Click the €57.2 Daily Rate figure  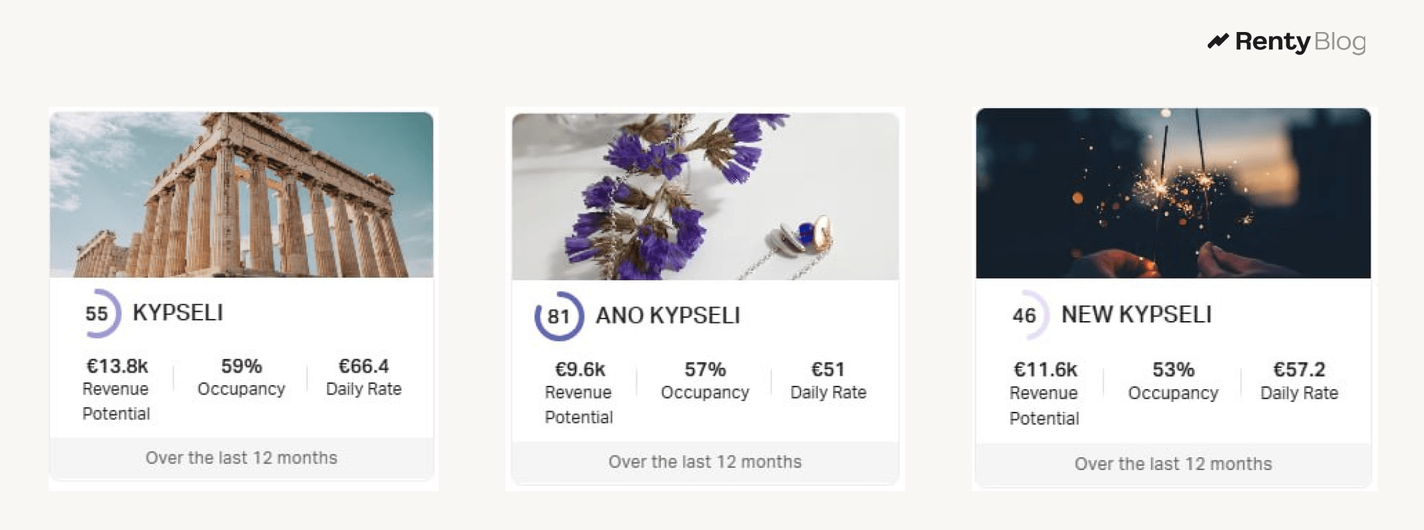click(x=1299, y=371)
